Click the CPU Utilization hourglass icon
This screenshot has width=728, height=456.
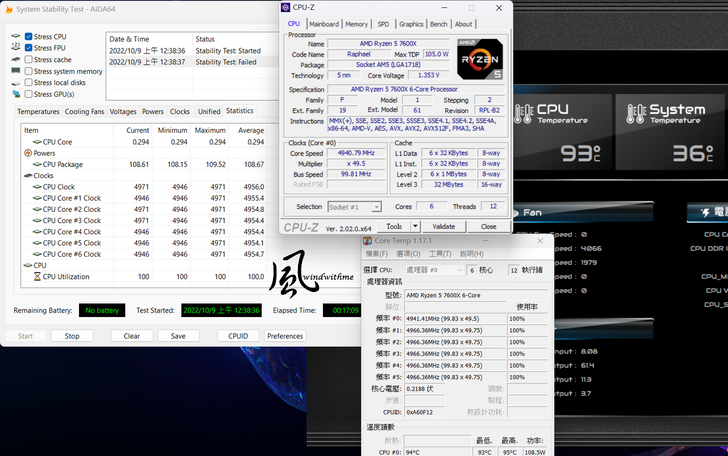pyautogui.click(x=37, y=276)
